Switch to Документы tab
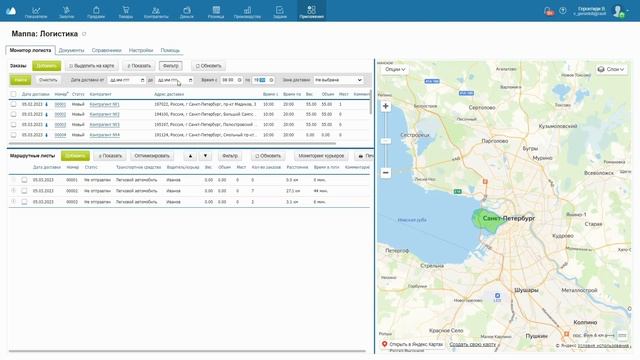 pos(71,50)
